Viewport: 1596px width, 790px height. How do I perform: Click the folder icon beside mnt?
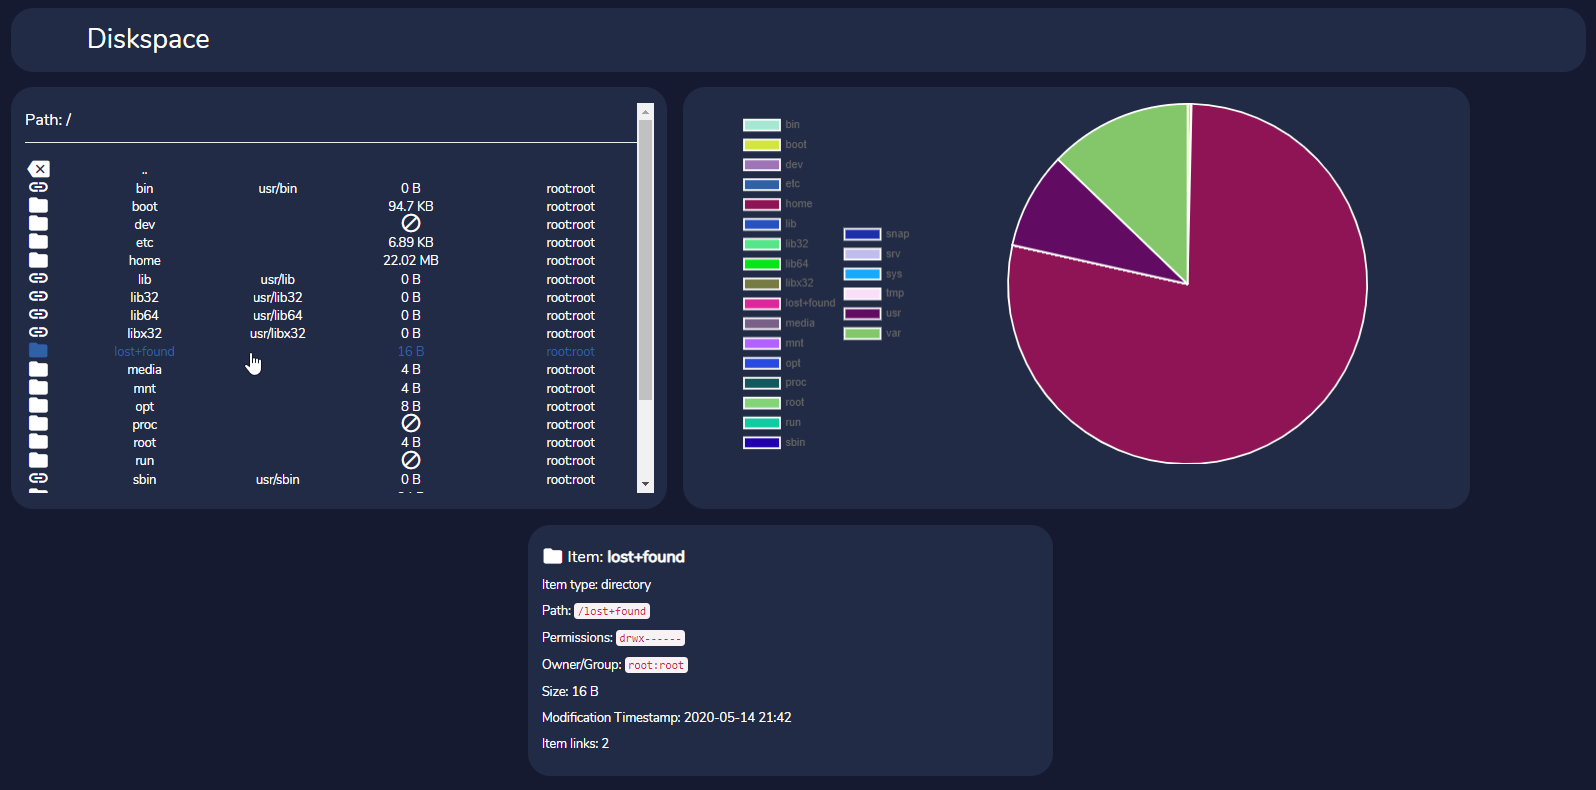[38, 387]
